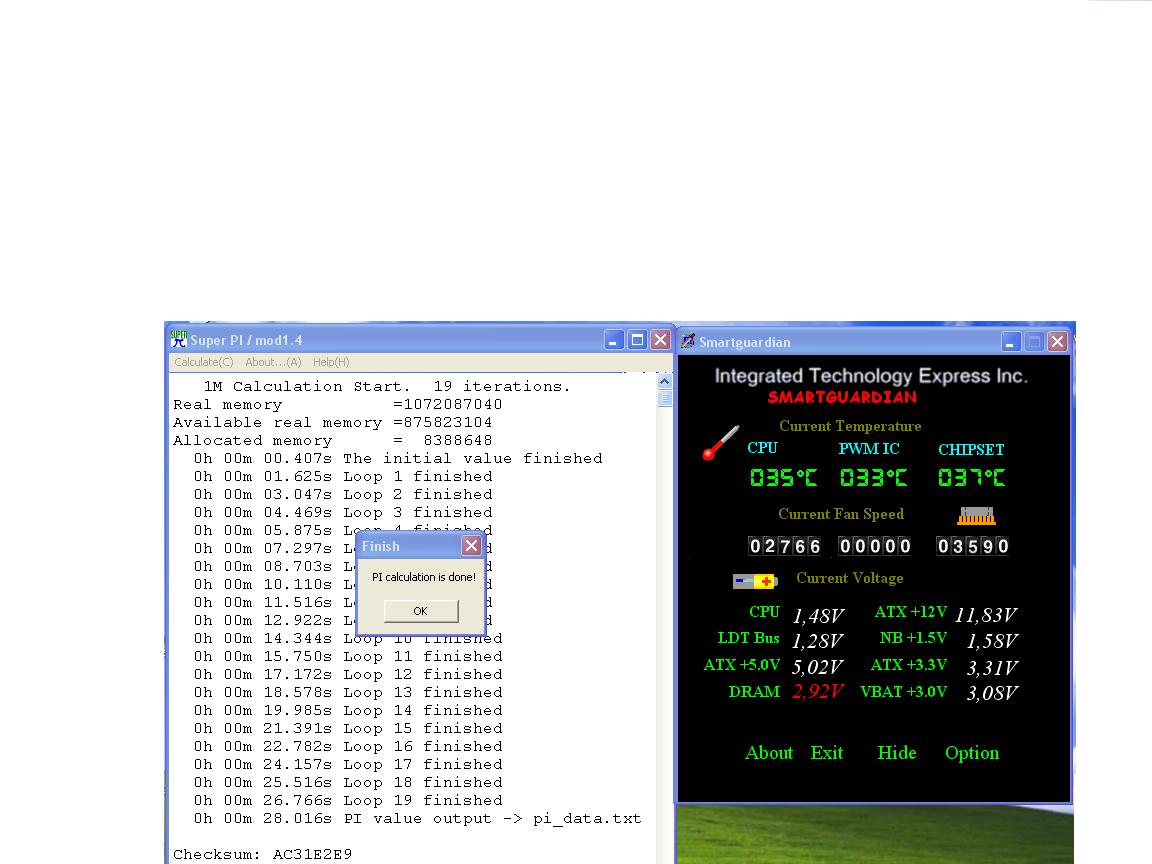Click the Allocated memory = 8388648 line
Screen dimensions: 1152x864
point(332,441)
